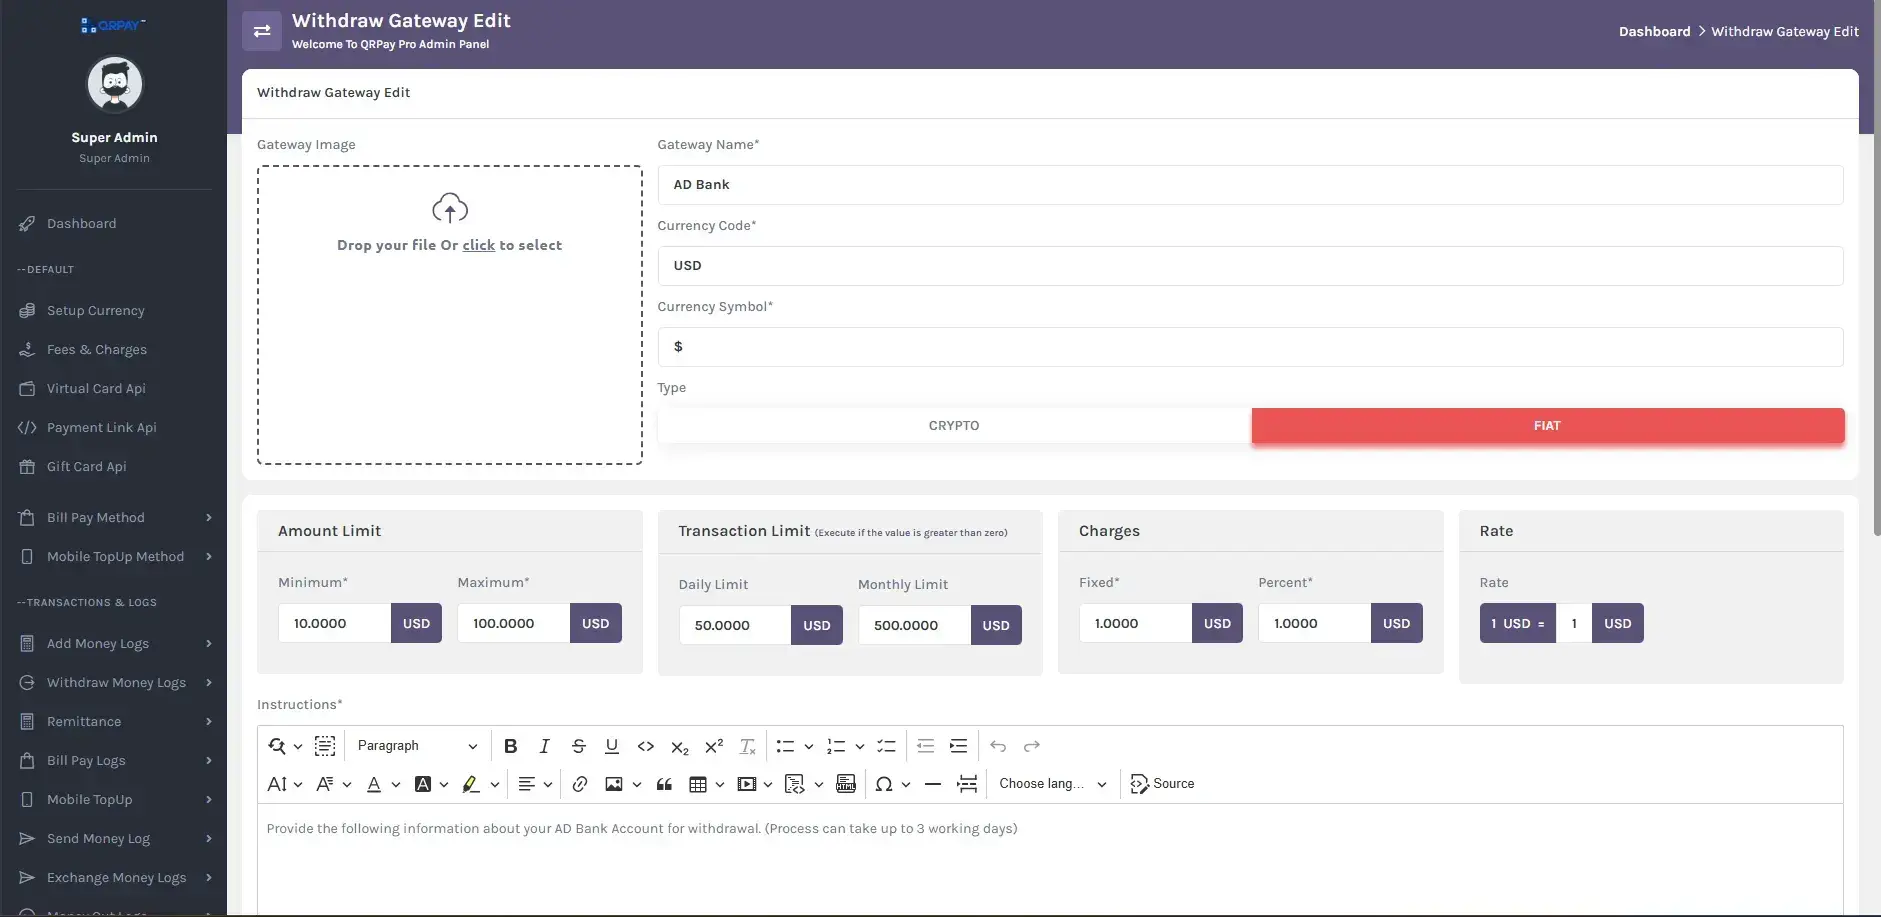Click the strikethrough icon in toolbar

click(x=578, y=746)
